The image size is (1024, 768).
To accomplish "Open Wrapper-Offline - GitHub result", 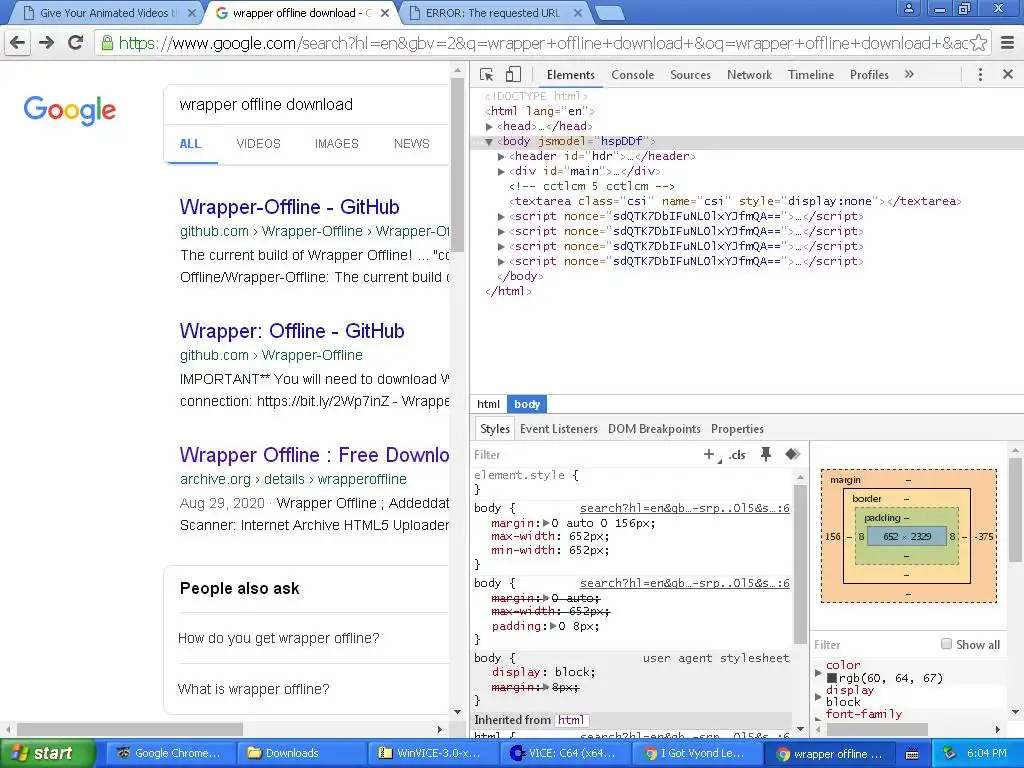I will (289, 207).
